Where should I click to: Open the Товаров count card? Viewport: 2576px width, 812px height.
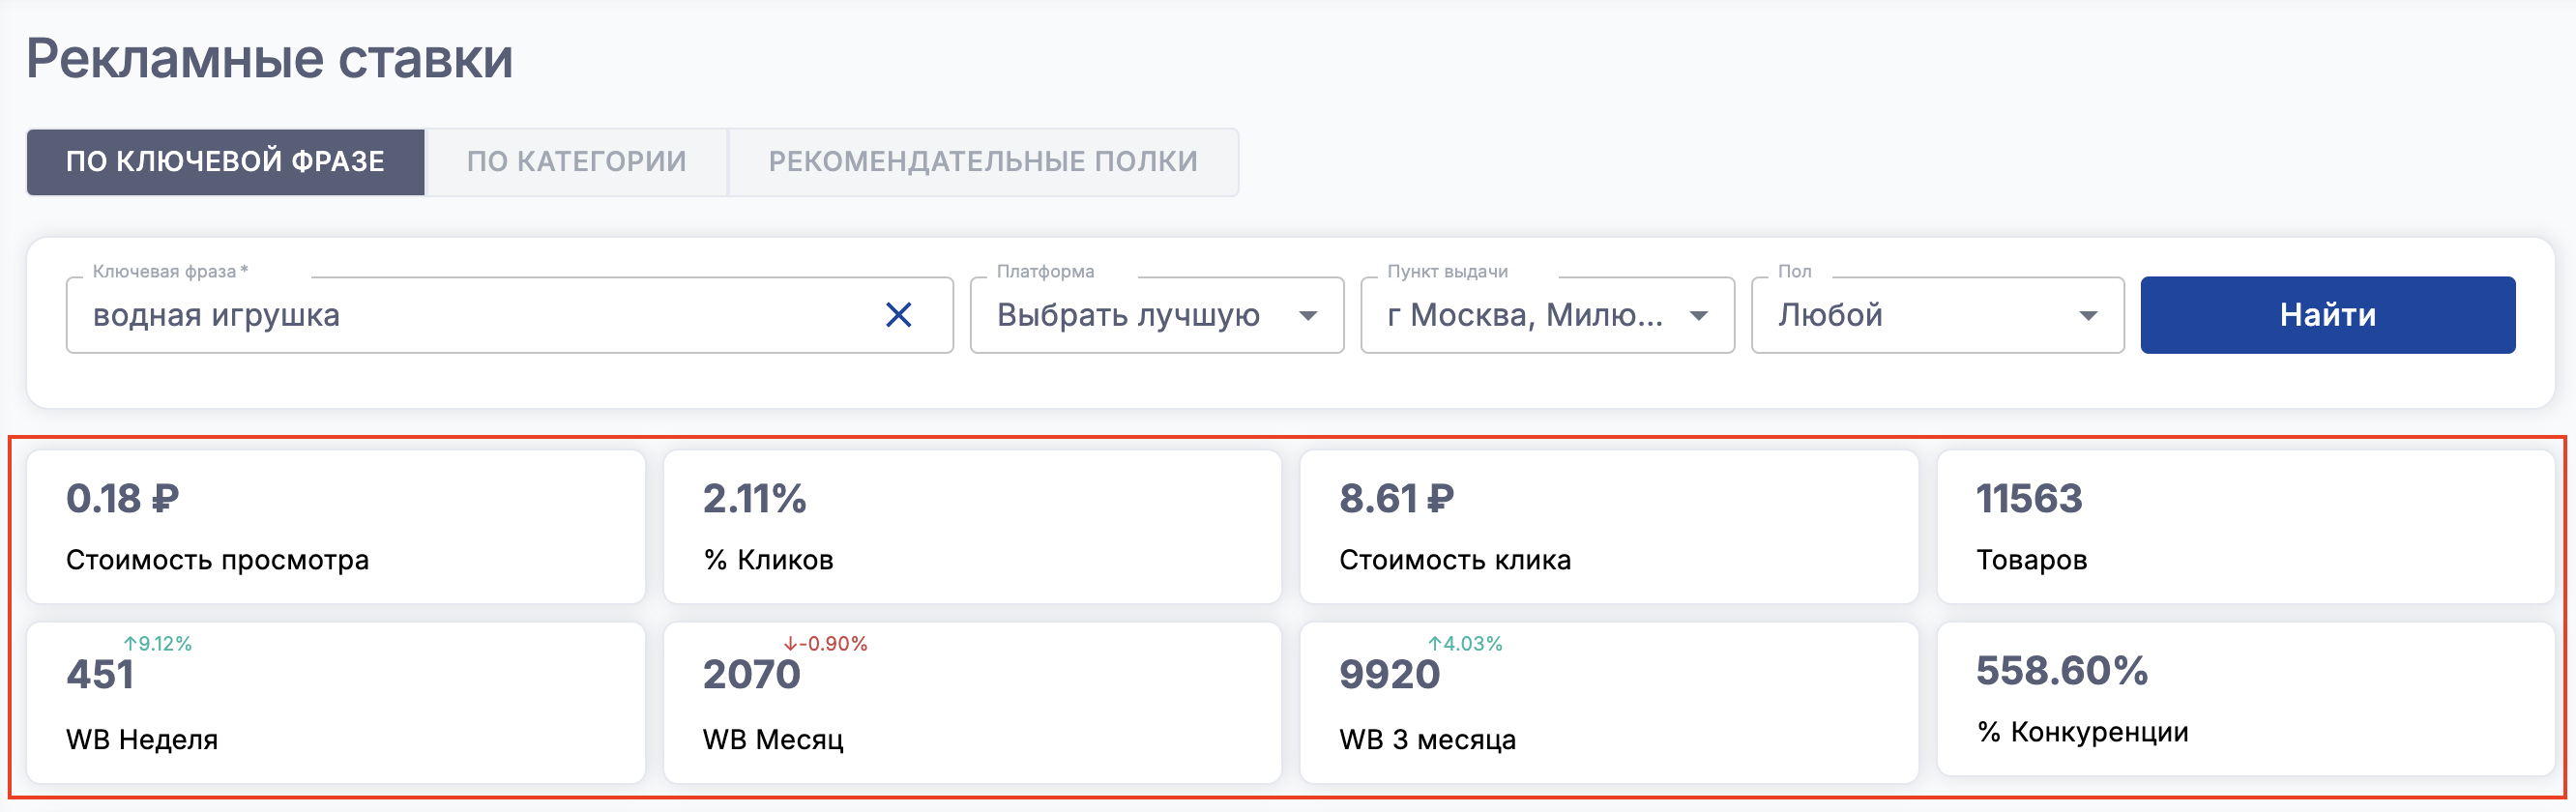tap(2244, 527)
